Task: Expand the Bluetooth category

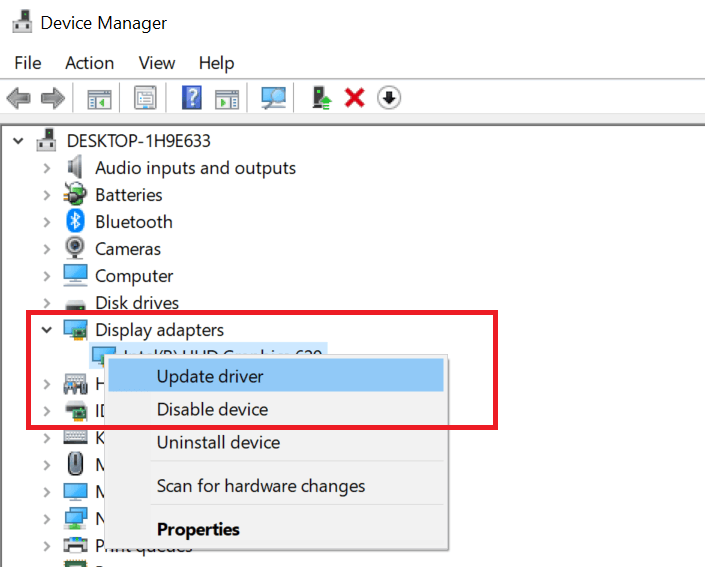Action: [x=47, y=222]
